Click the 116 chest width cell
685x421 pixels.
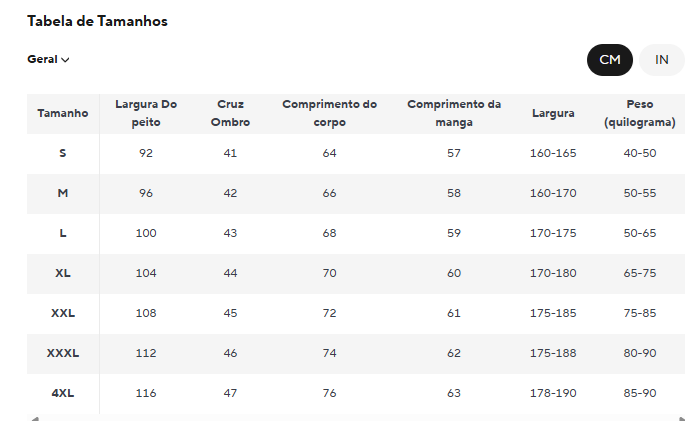click(146, 393)
